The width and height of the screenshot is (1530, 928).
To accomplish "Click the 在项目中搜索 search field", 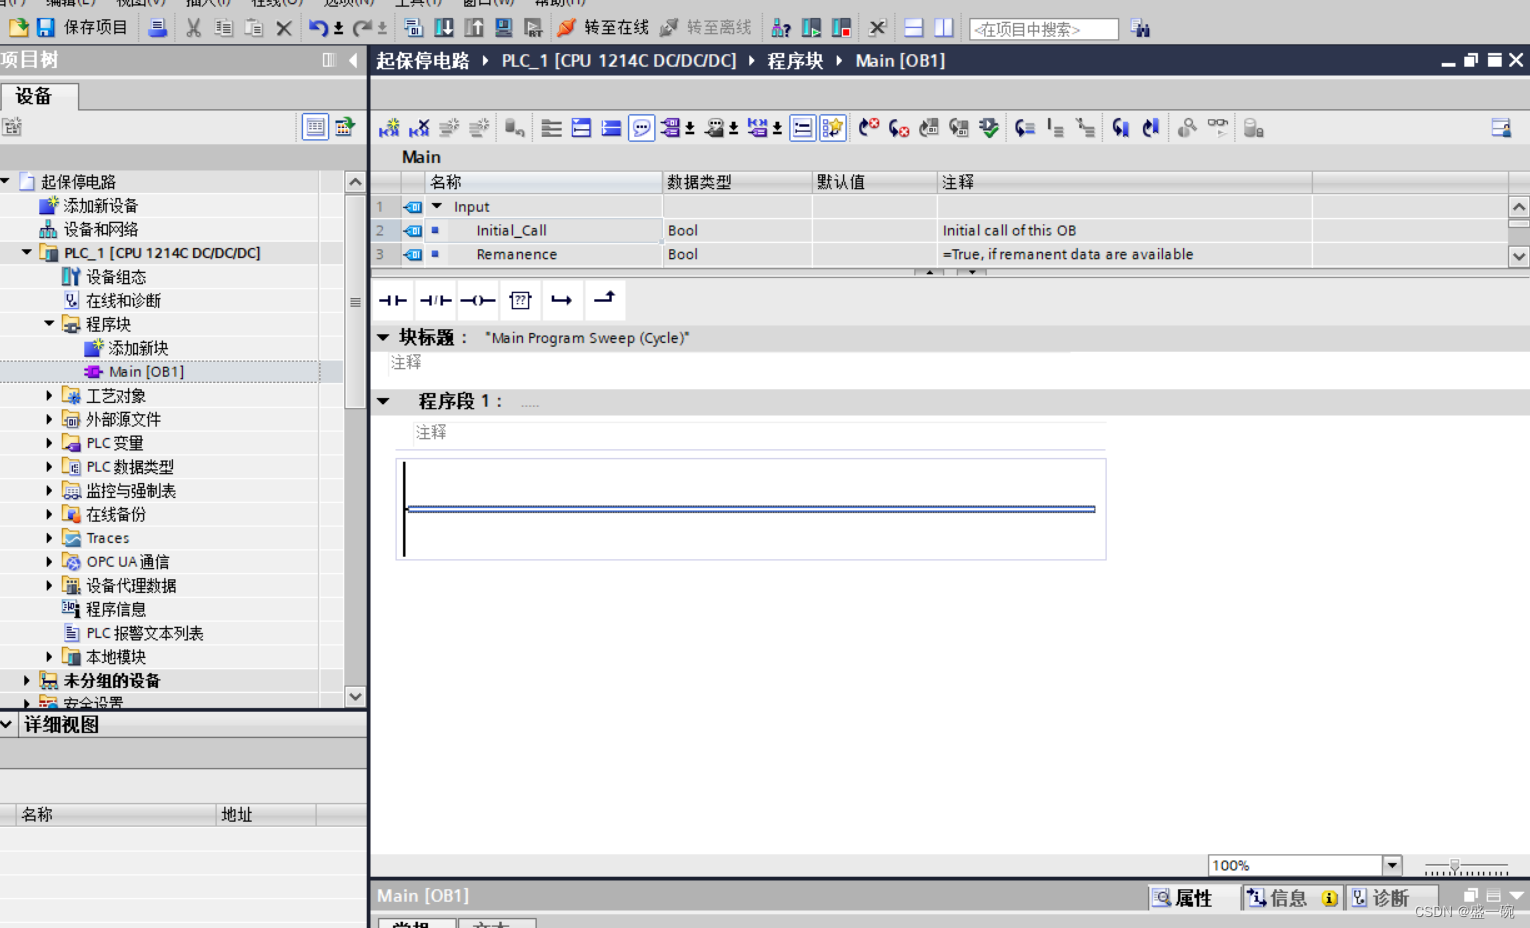I will [1043, 29].
